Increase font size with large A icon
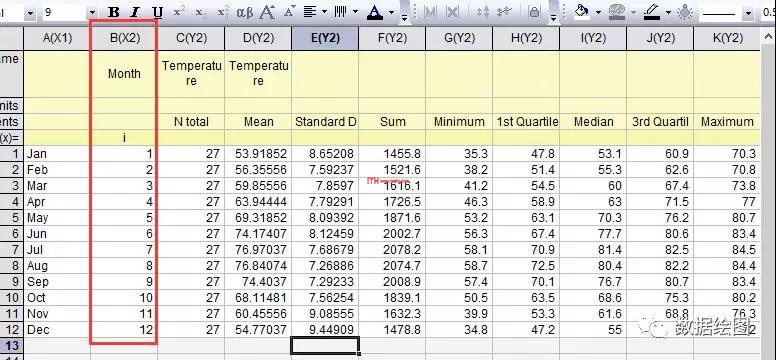This screenshot has width=776, height=360. (x=267, y=12)
